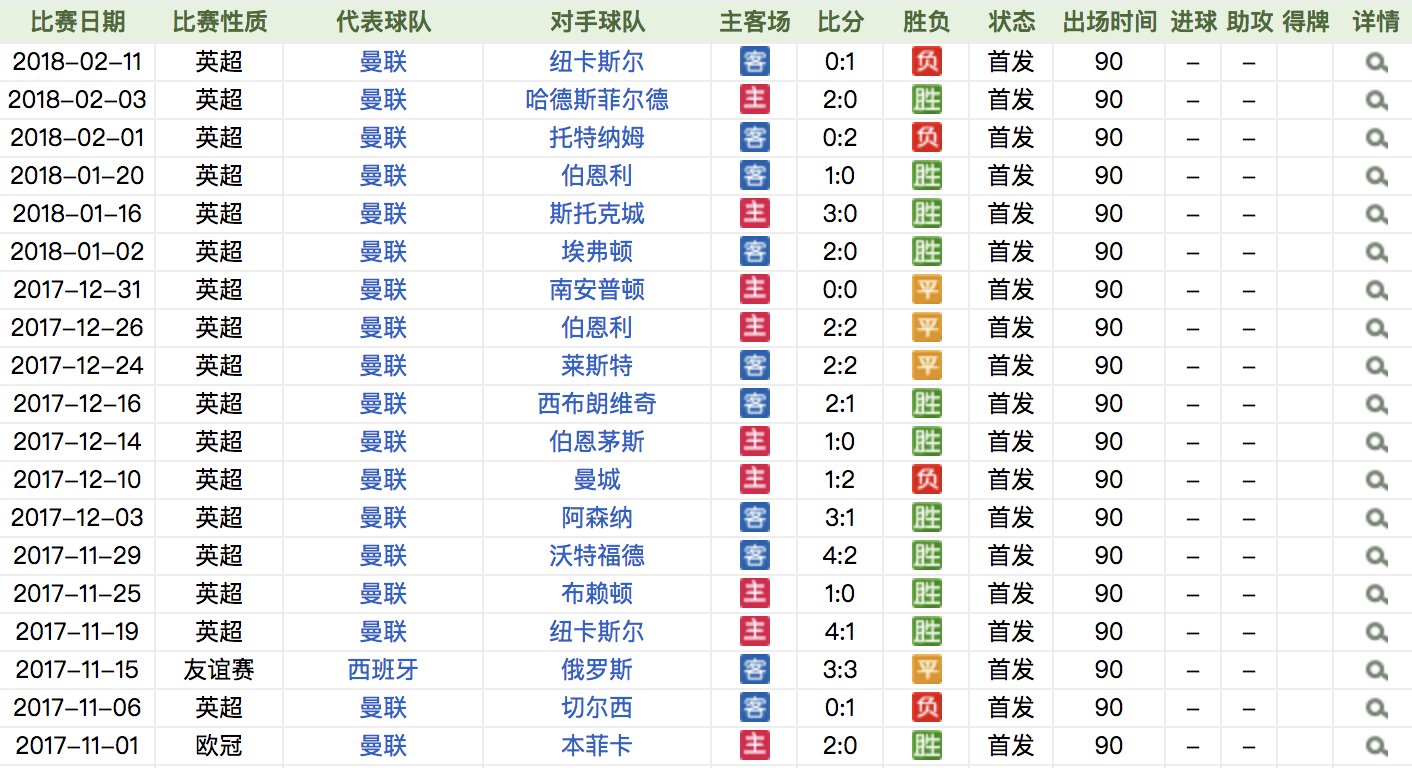Open details for Chelsea away defeat
Viewport: 1412px width, 768px height.
[x=1377, y=707]
